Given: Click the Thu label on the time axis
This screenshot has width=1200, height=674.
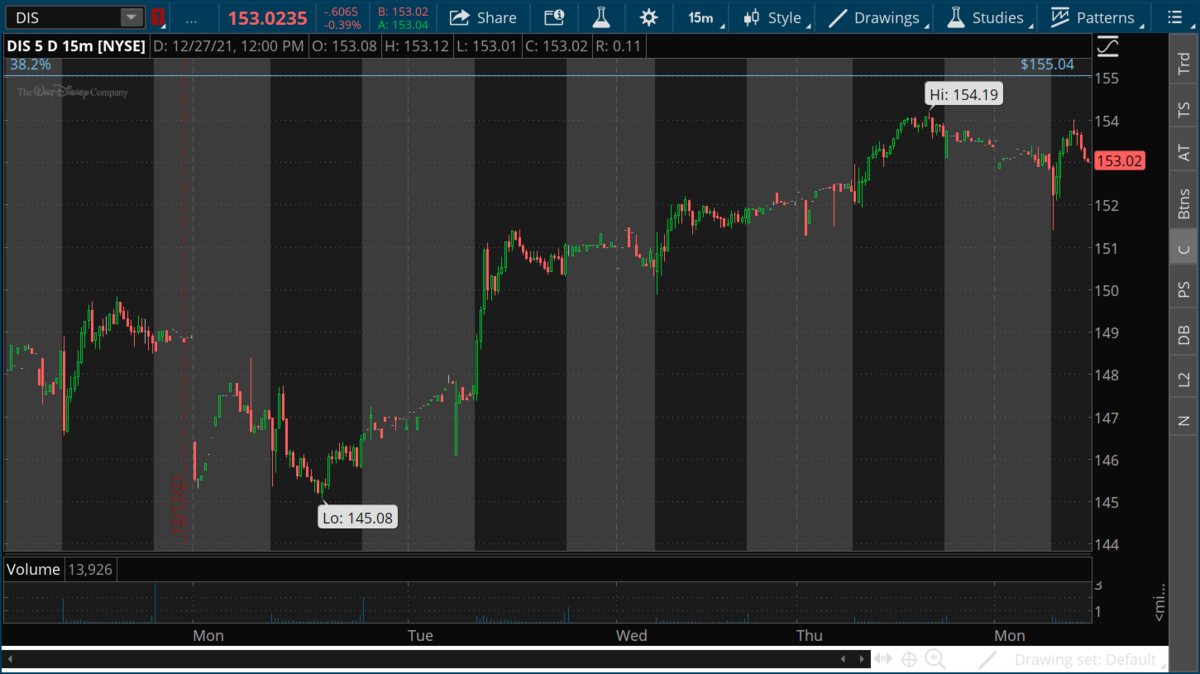Looking at the screenshot, I should click(x=809, y=635).
